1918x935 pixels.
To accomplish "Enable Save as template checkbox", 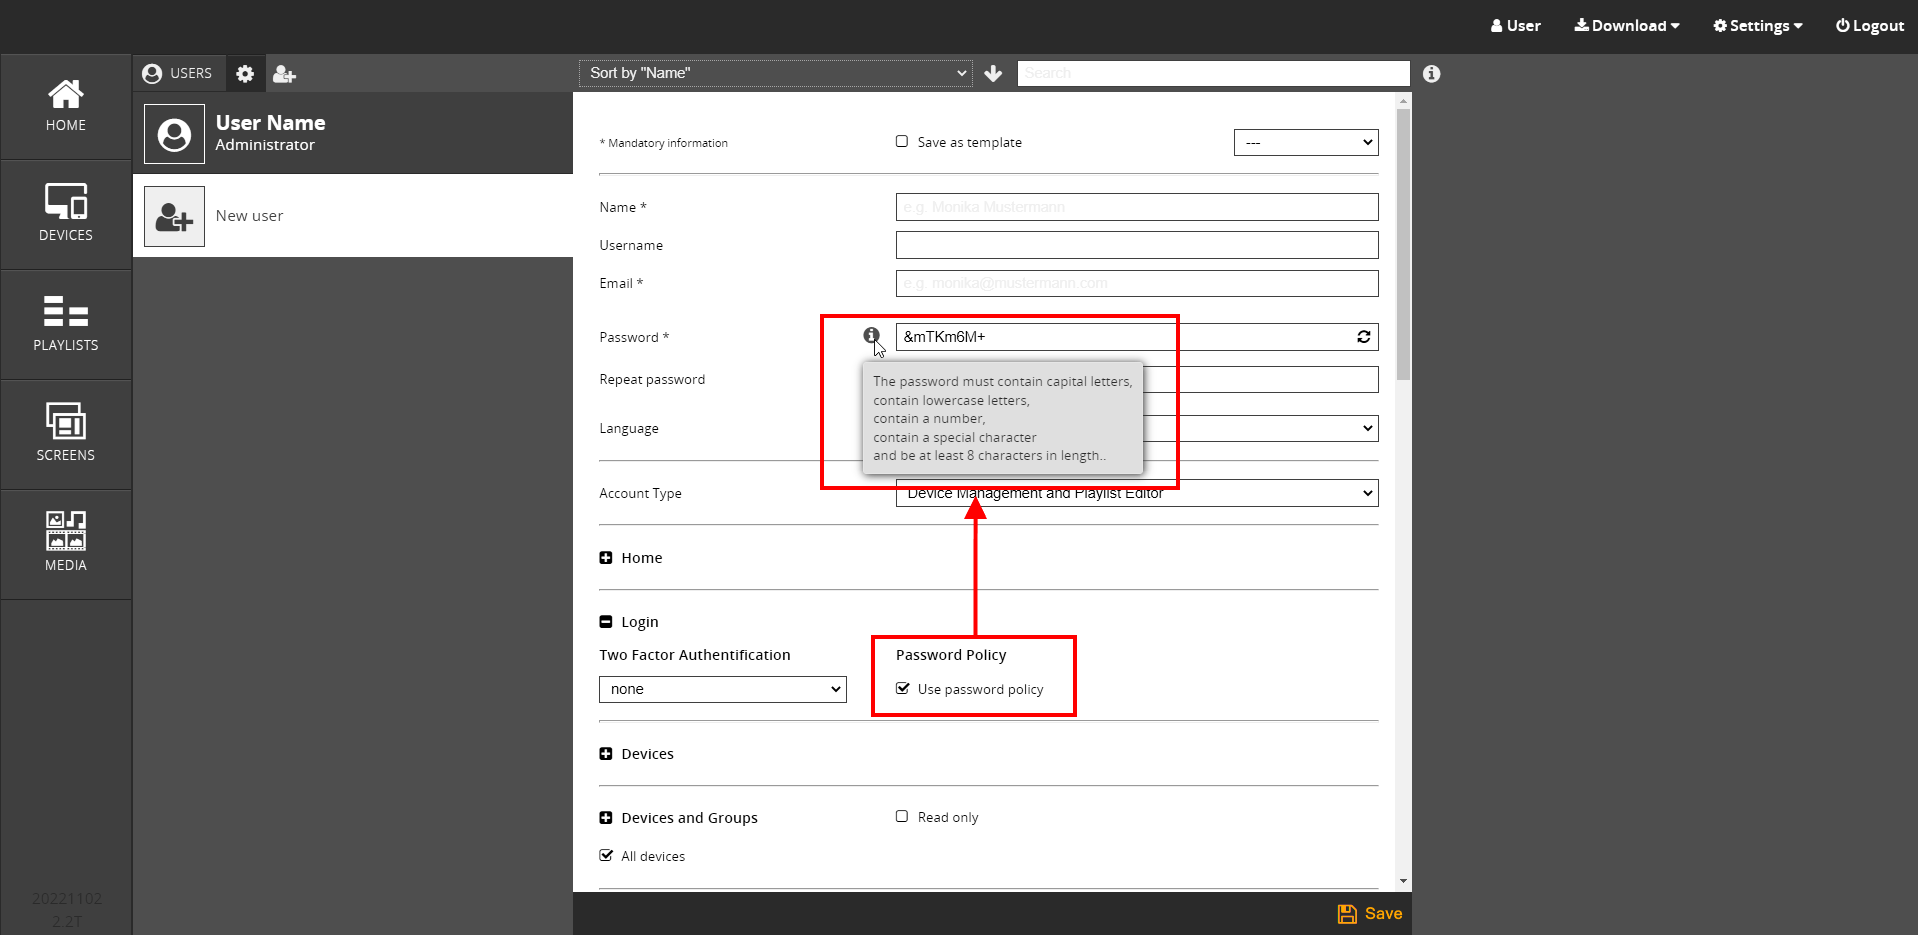I will (902, 142).
